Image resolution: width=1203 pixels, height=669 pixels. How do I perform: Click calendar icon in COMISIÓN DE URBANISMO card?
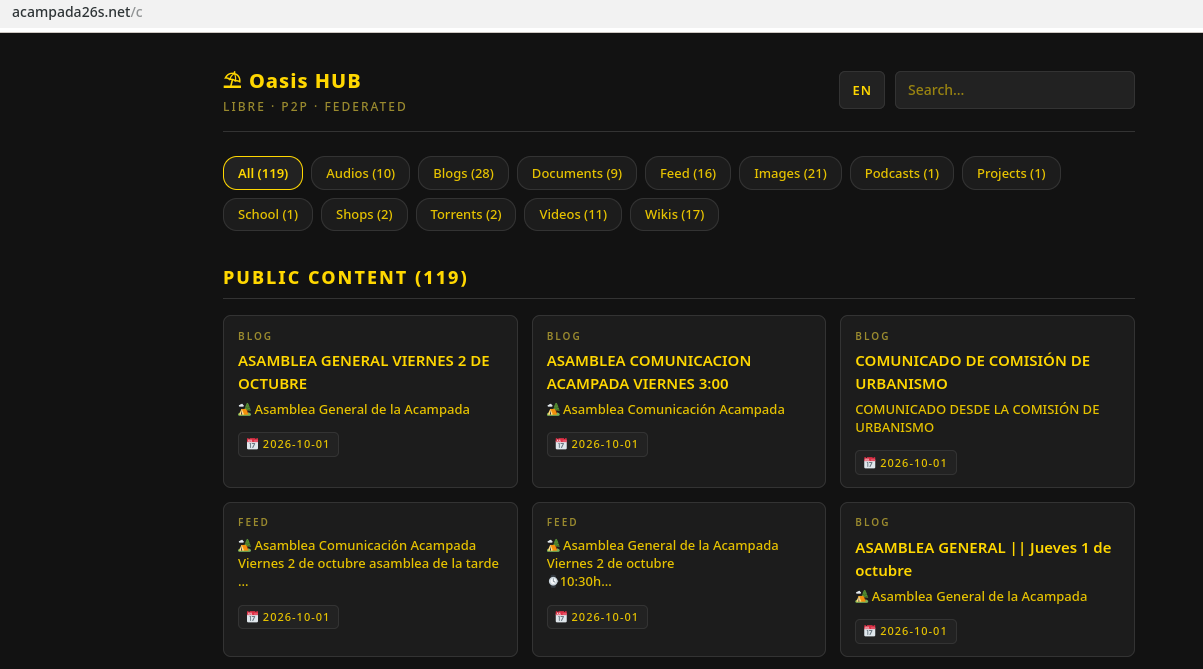pos(870,463)
